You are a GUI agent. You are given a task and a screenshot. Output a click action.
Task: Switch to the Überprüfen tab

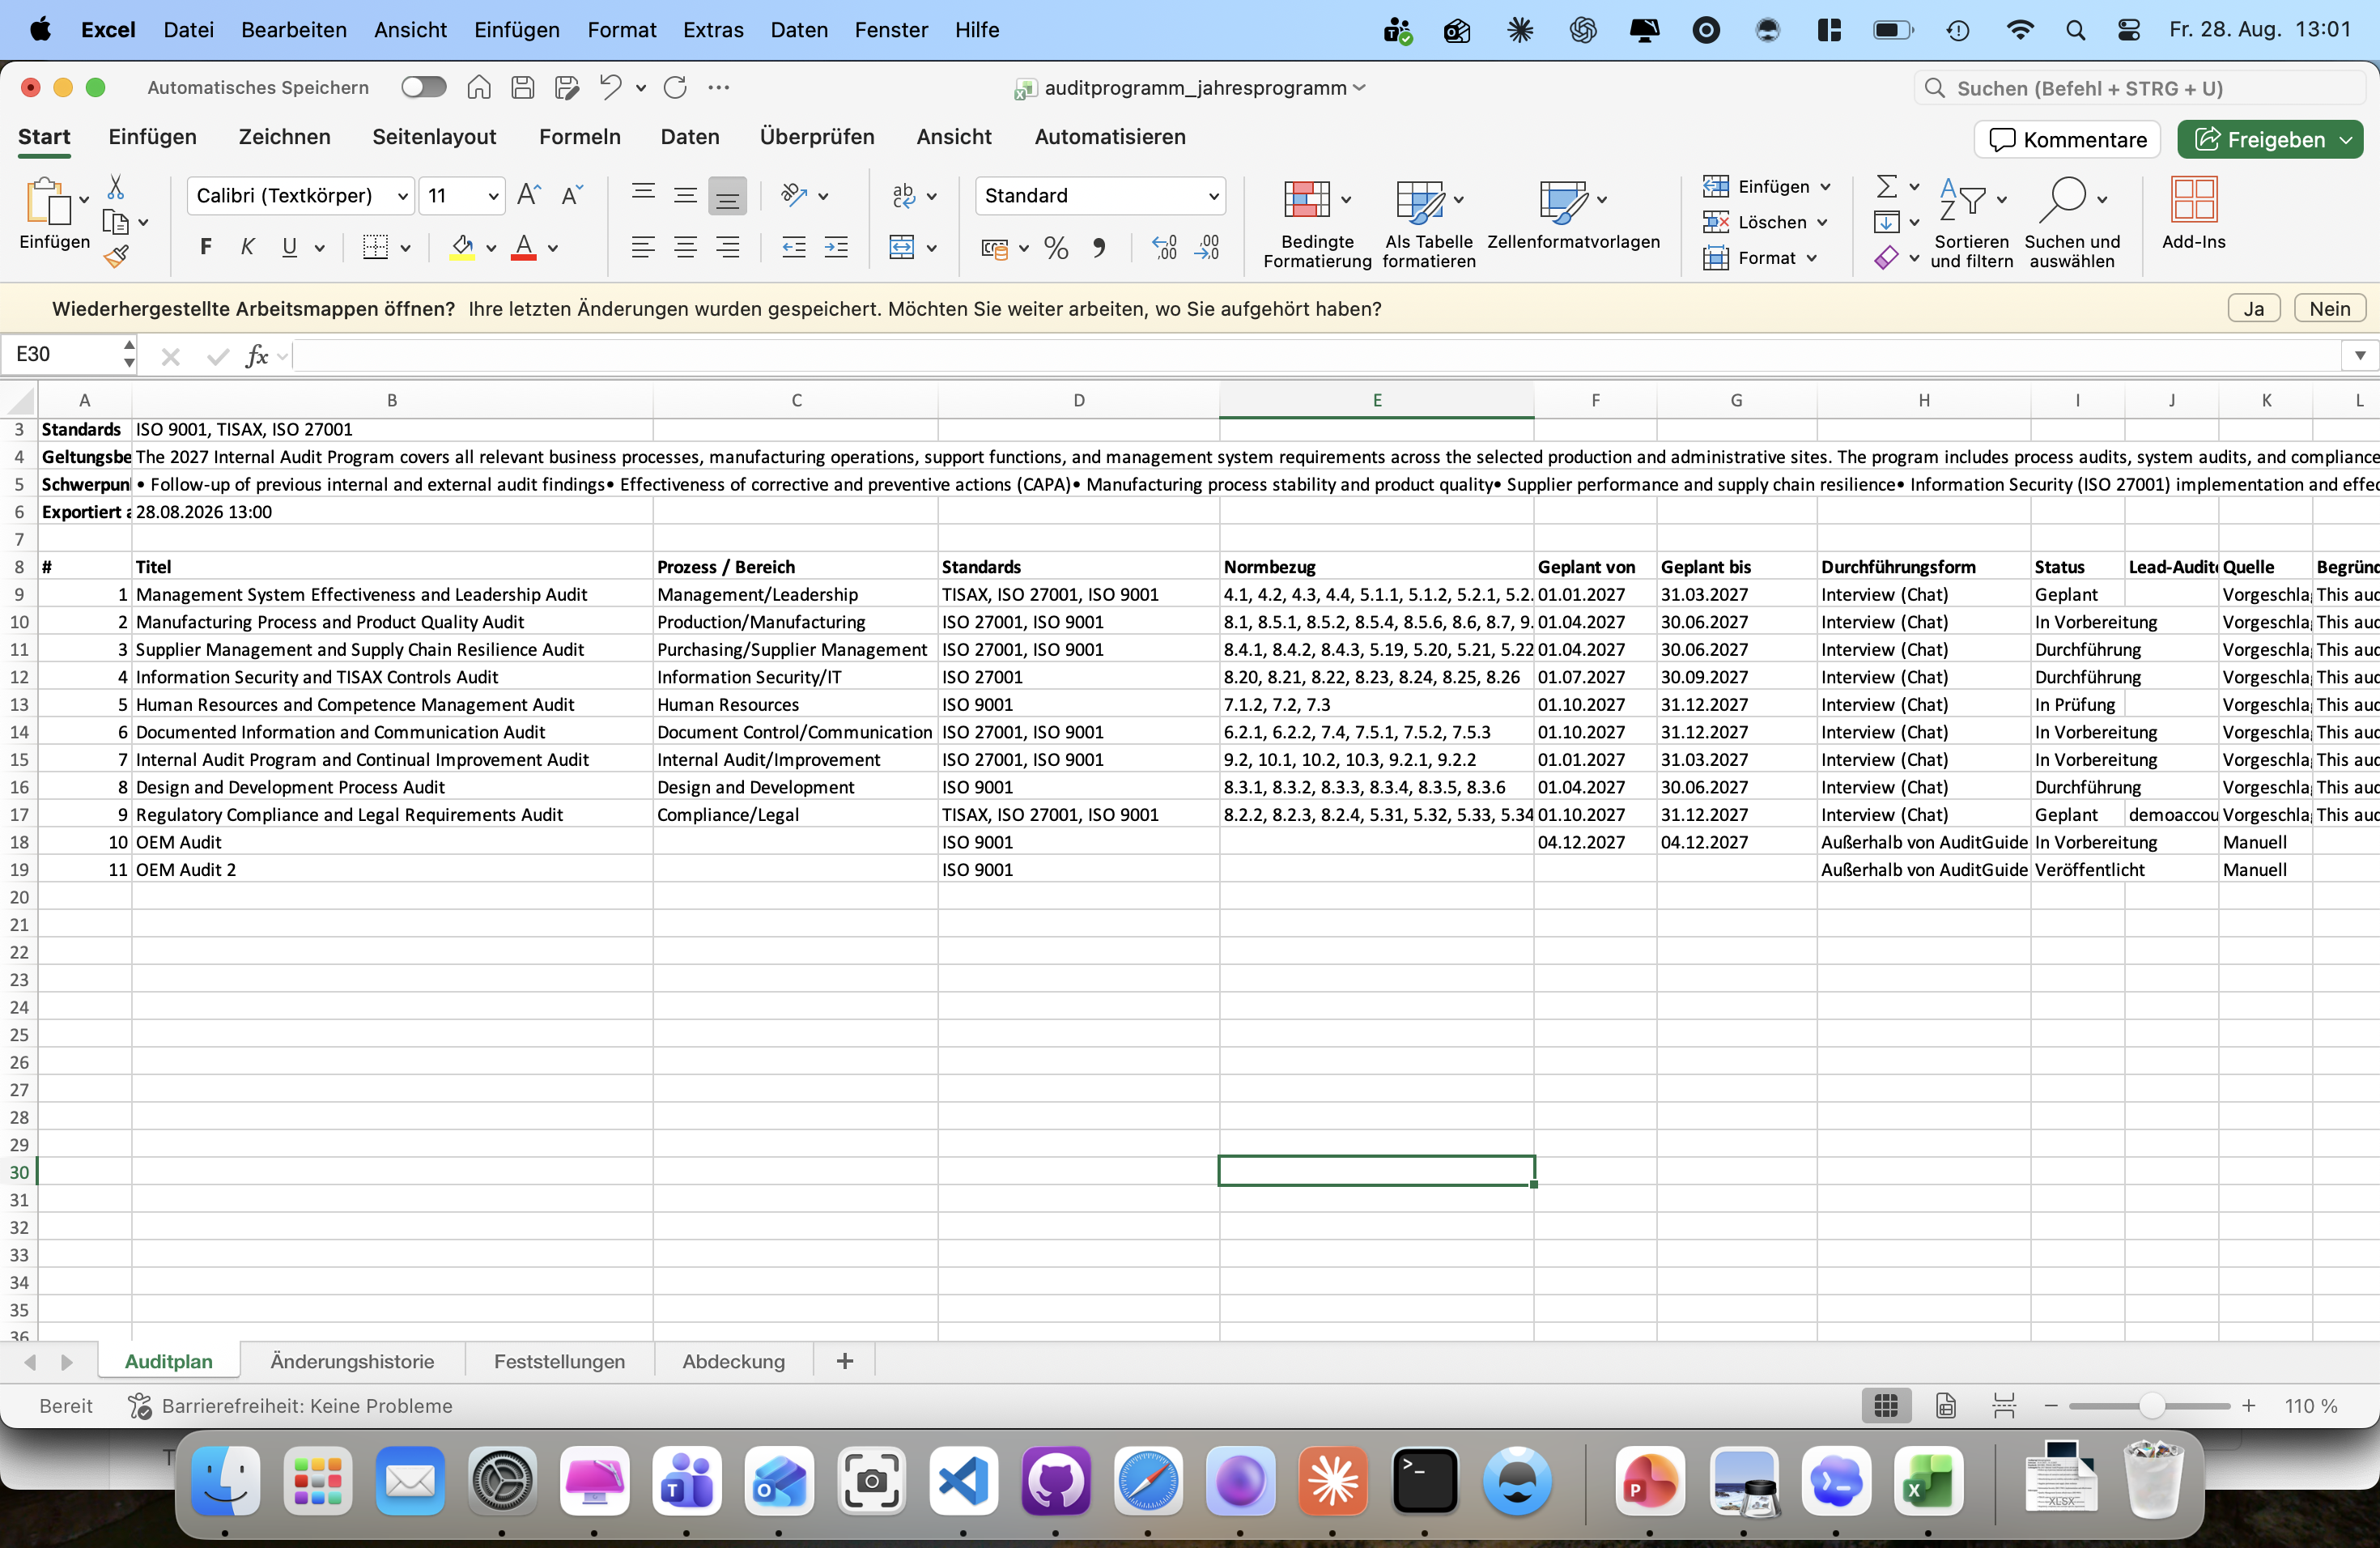tap(817, 137)
